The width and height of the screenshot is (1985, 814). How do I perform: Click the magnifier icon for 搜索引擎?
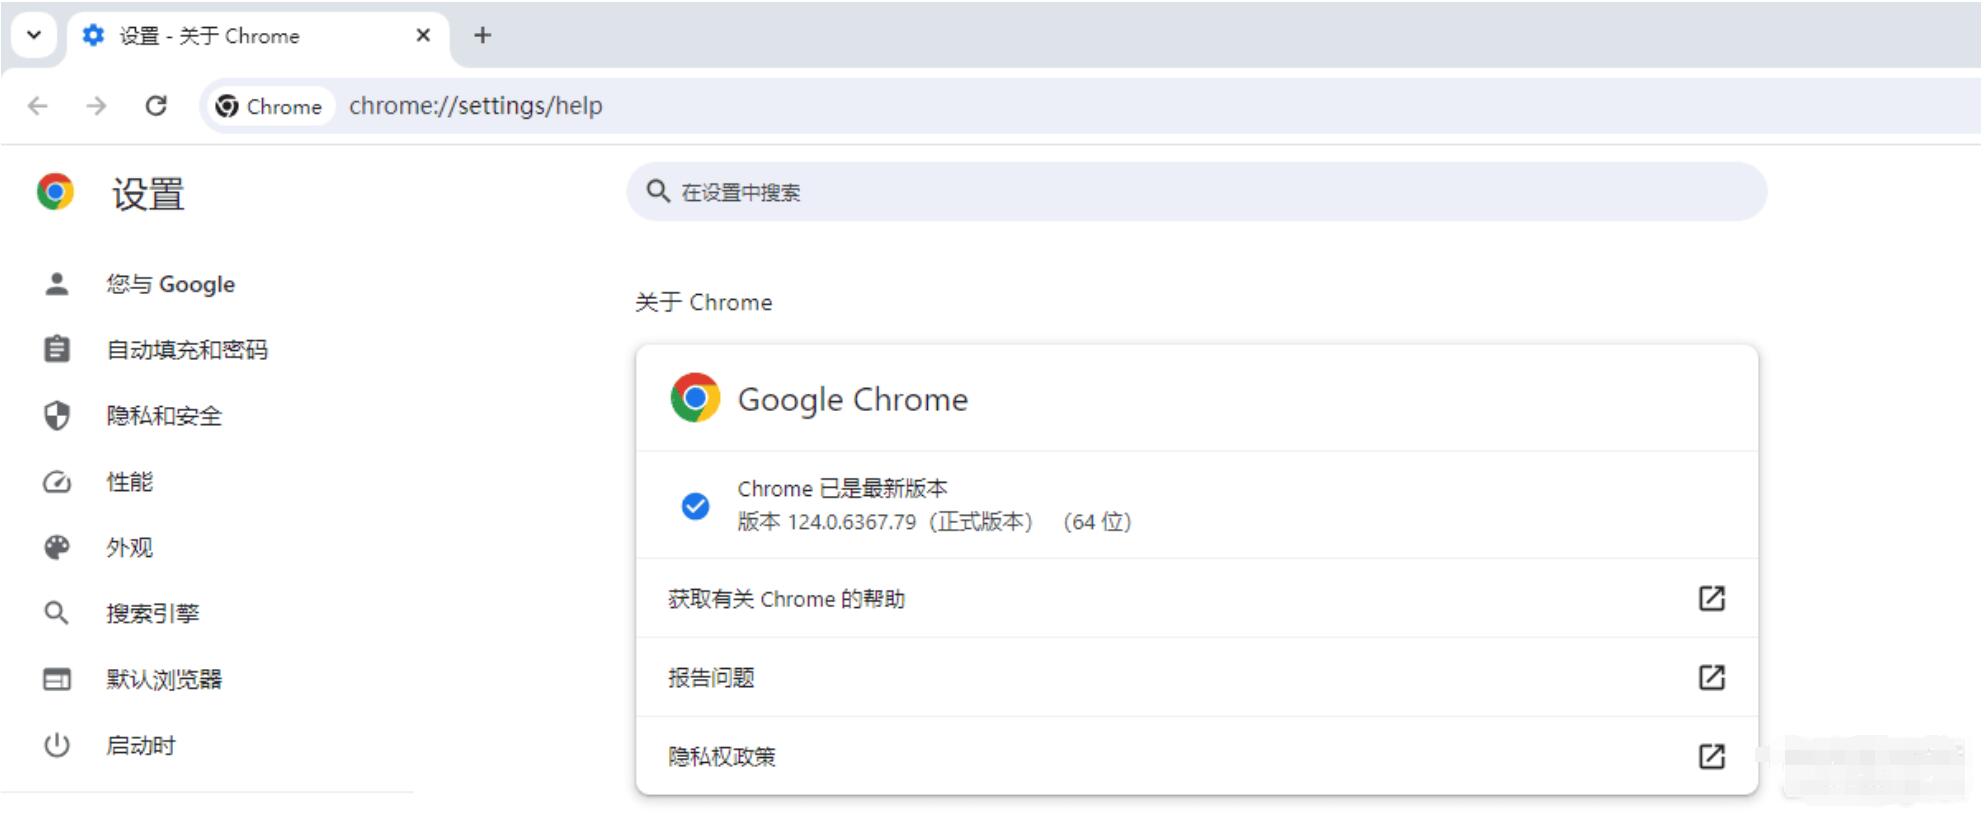click(57, 613)
